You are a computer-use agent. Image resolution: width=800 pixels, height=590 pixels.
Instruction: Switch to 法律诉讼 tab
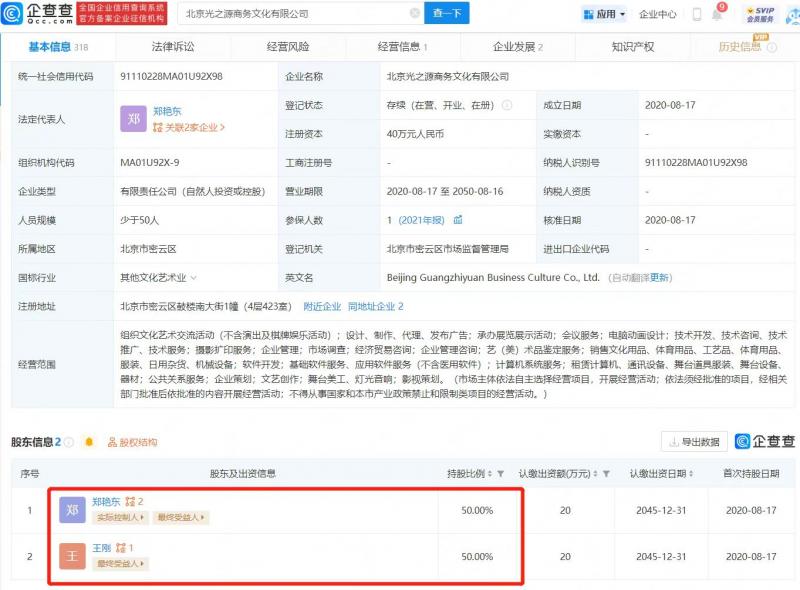pyautogui.click(x=173, y=47)
